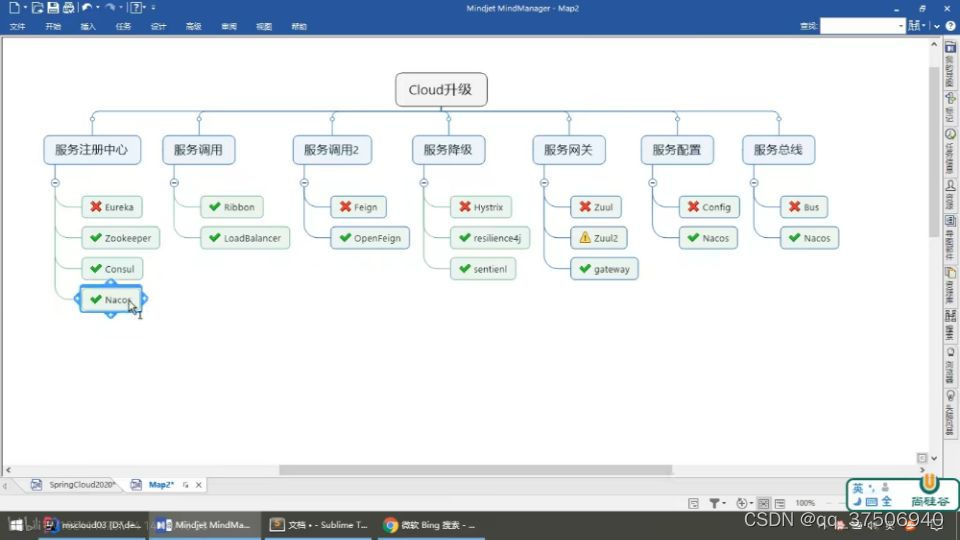The height and width of the screenshot is (540, 960).
Task: Open the first task pane icon in right sidebar
Action: pyautogui.click(x=950, y=48)
